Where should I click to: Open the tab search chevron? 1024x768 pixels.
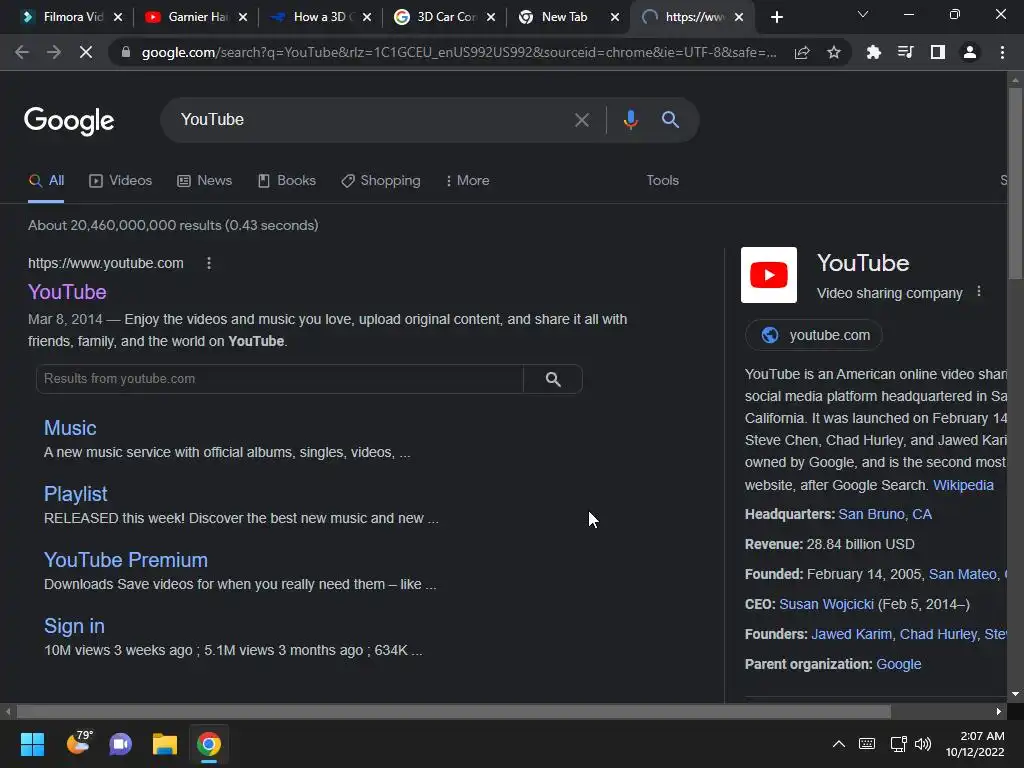click(x=863, y=14)
